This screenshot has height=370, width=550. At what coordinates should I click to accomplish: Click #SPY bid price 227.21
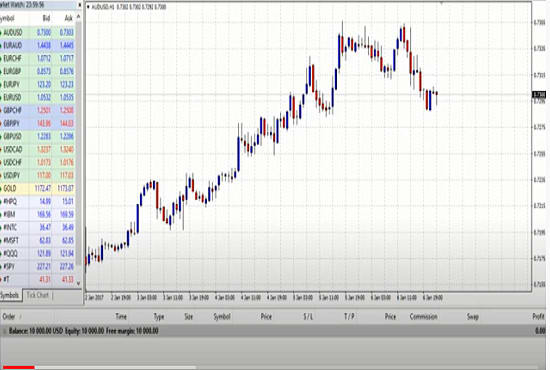pyautogui.click(x=44, y=267)
